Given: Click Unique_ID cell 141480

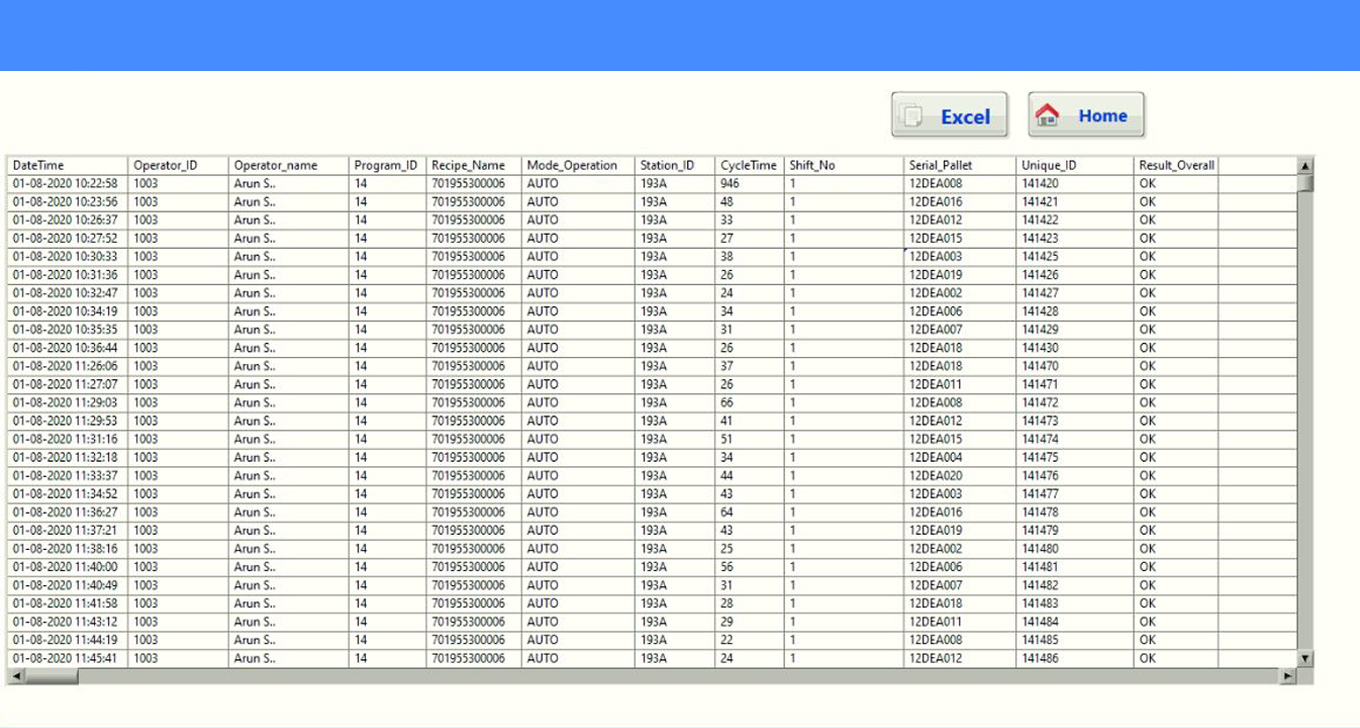Looking at the screenshot, I should point(1075,549).
